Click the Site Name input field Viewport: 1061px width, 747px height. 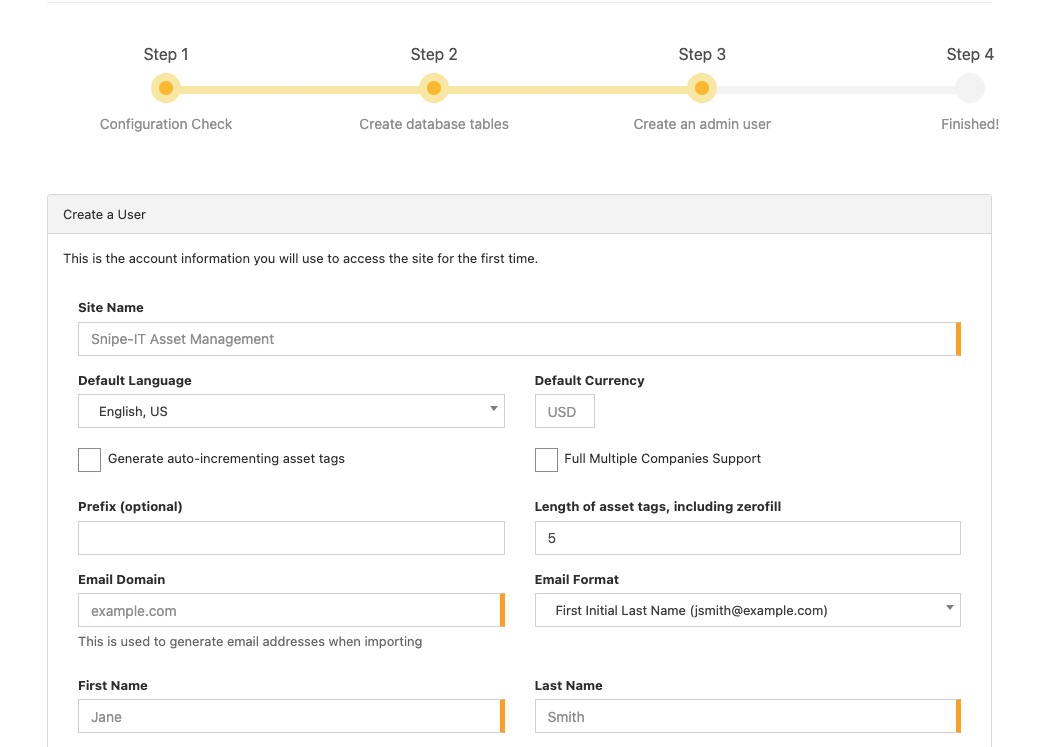click(x=518, y=338)
